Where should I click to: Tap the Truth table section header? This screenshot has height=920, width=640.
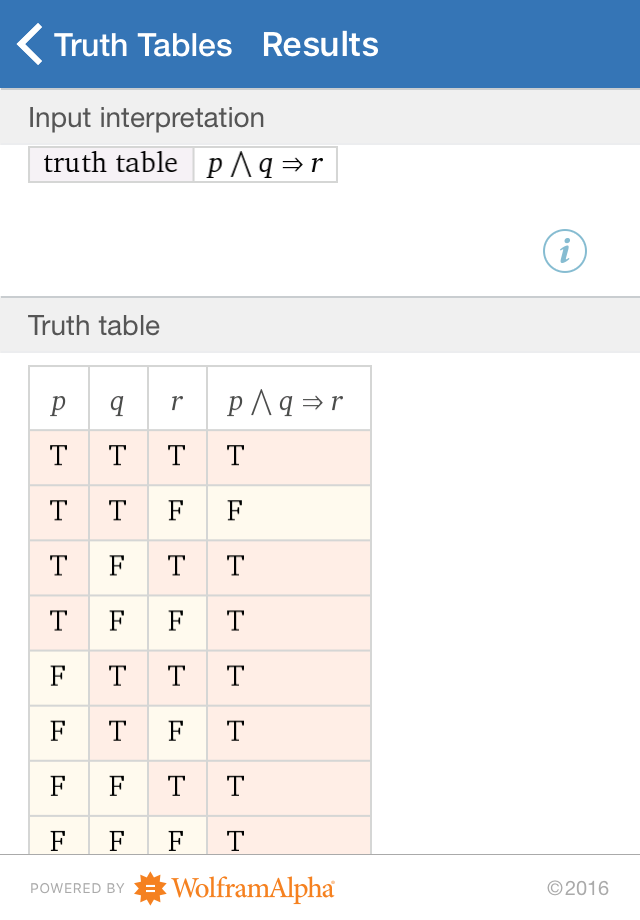click(94, 326)
